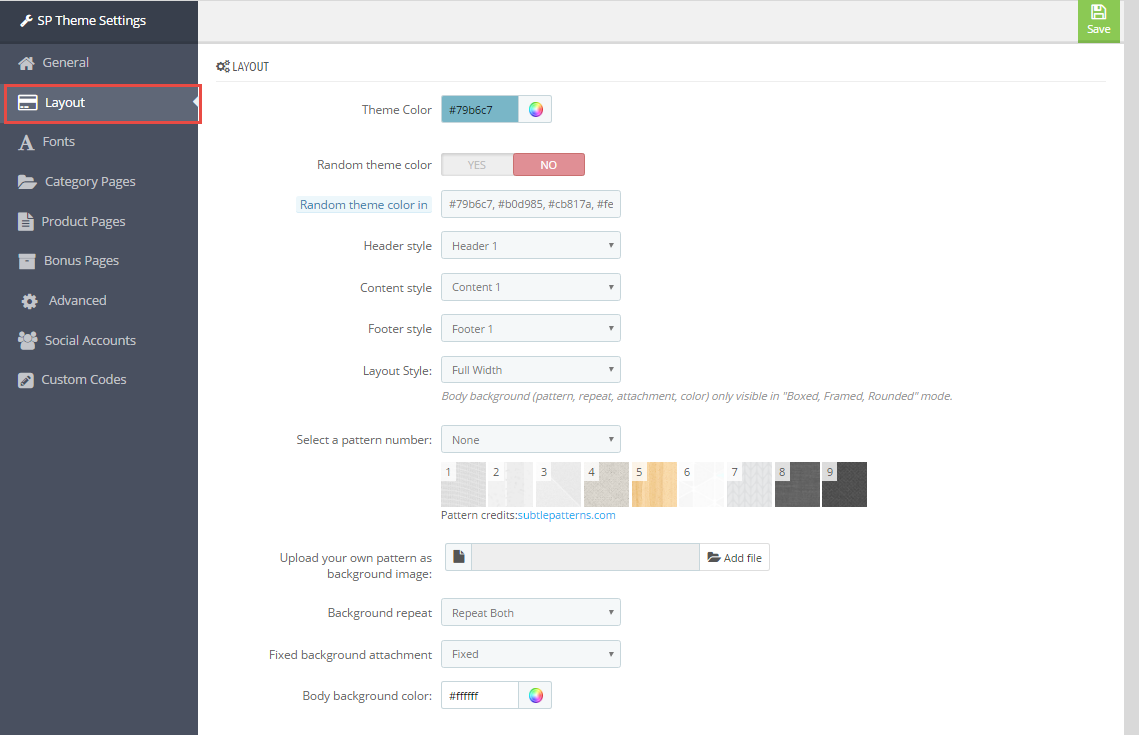Viewport: 1139px width, 735px height.
Task: Open the Layout Style dropdown
Action: 530,370
